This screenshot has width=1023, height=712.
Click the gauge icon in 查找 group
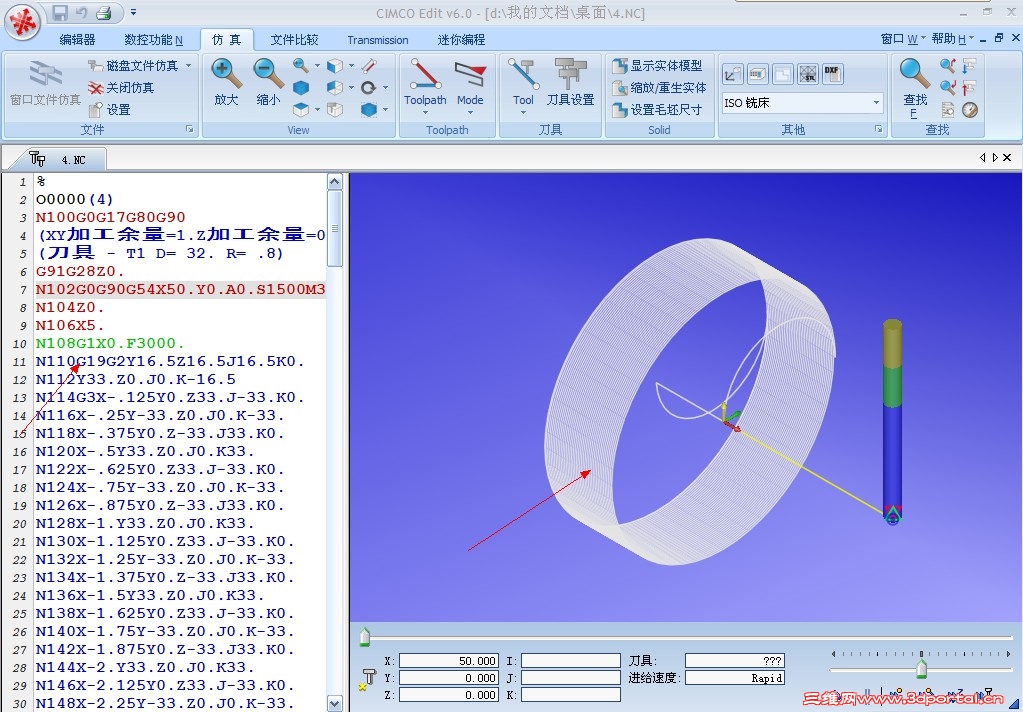coord(970,110)
